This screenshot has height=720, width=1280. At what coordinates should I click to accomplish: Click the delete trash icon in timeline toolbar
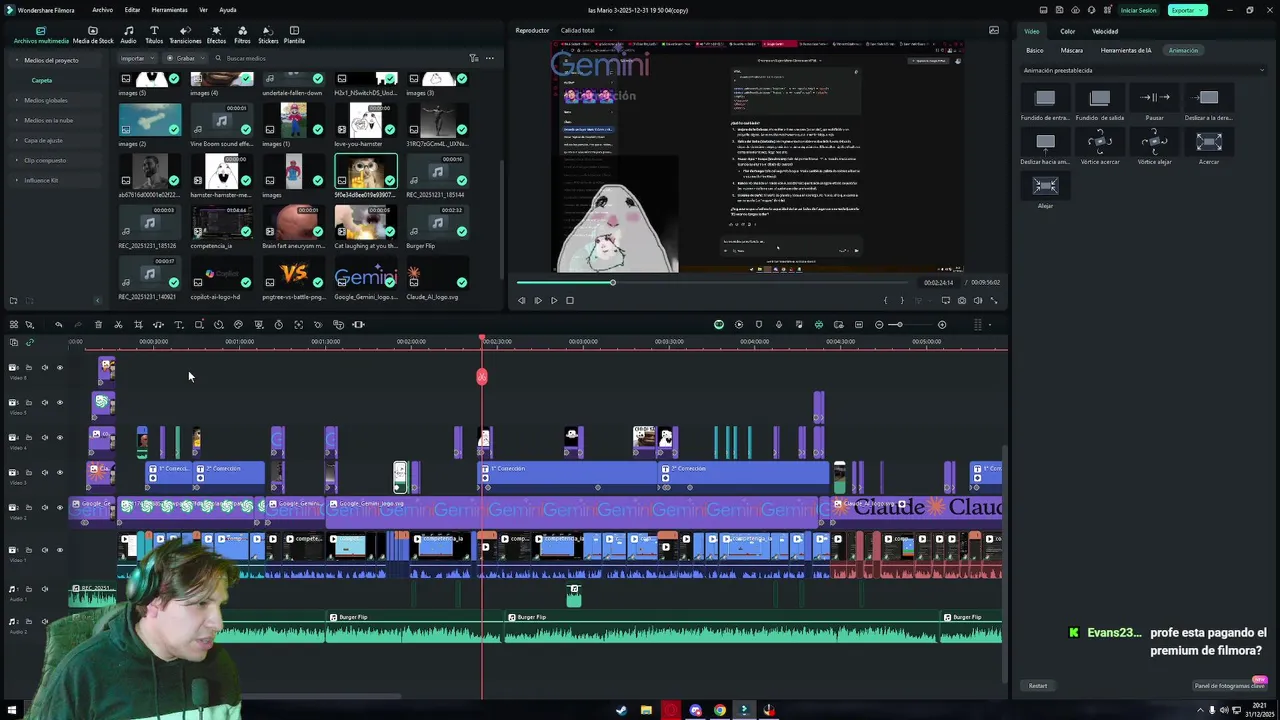tap(98, 325)
